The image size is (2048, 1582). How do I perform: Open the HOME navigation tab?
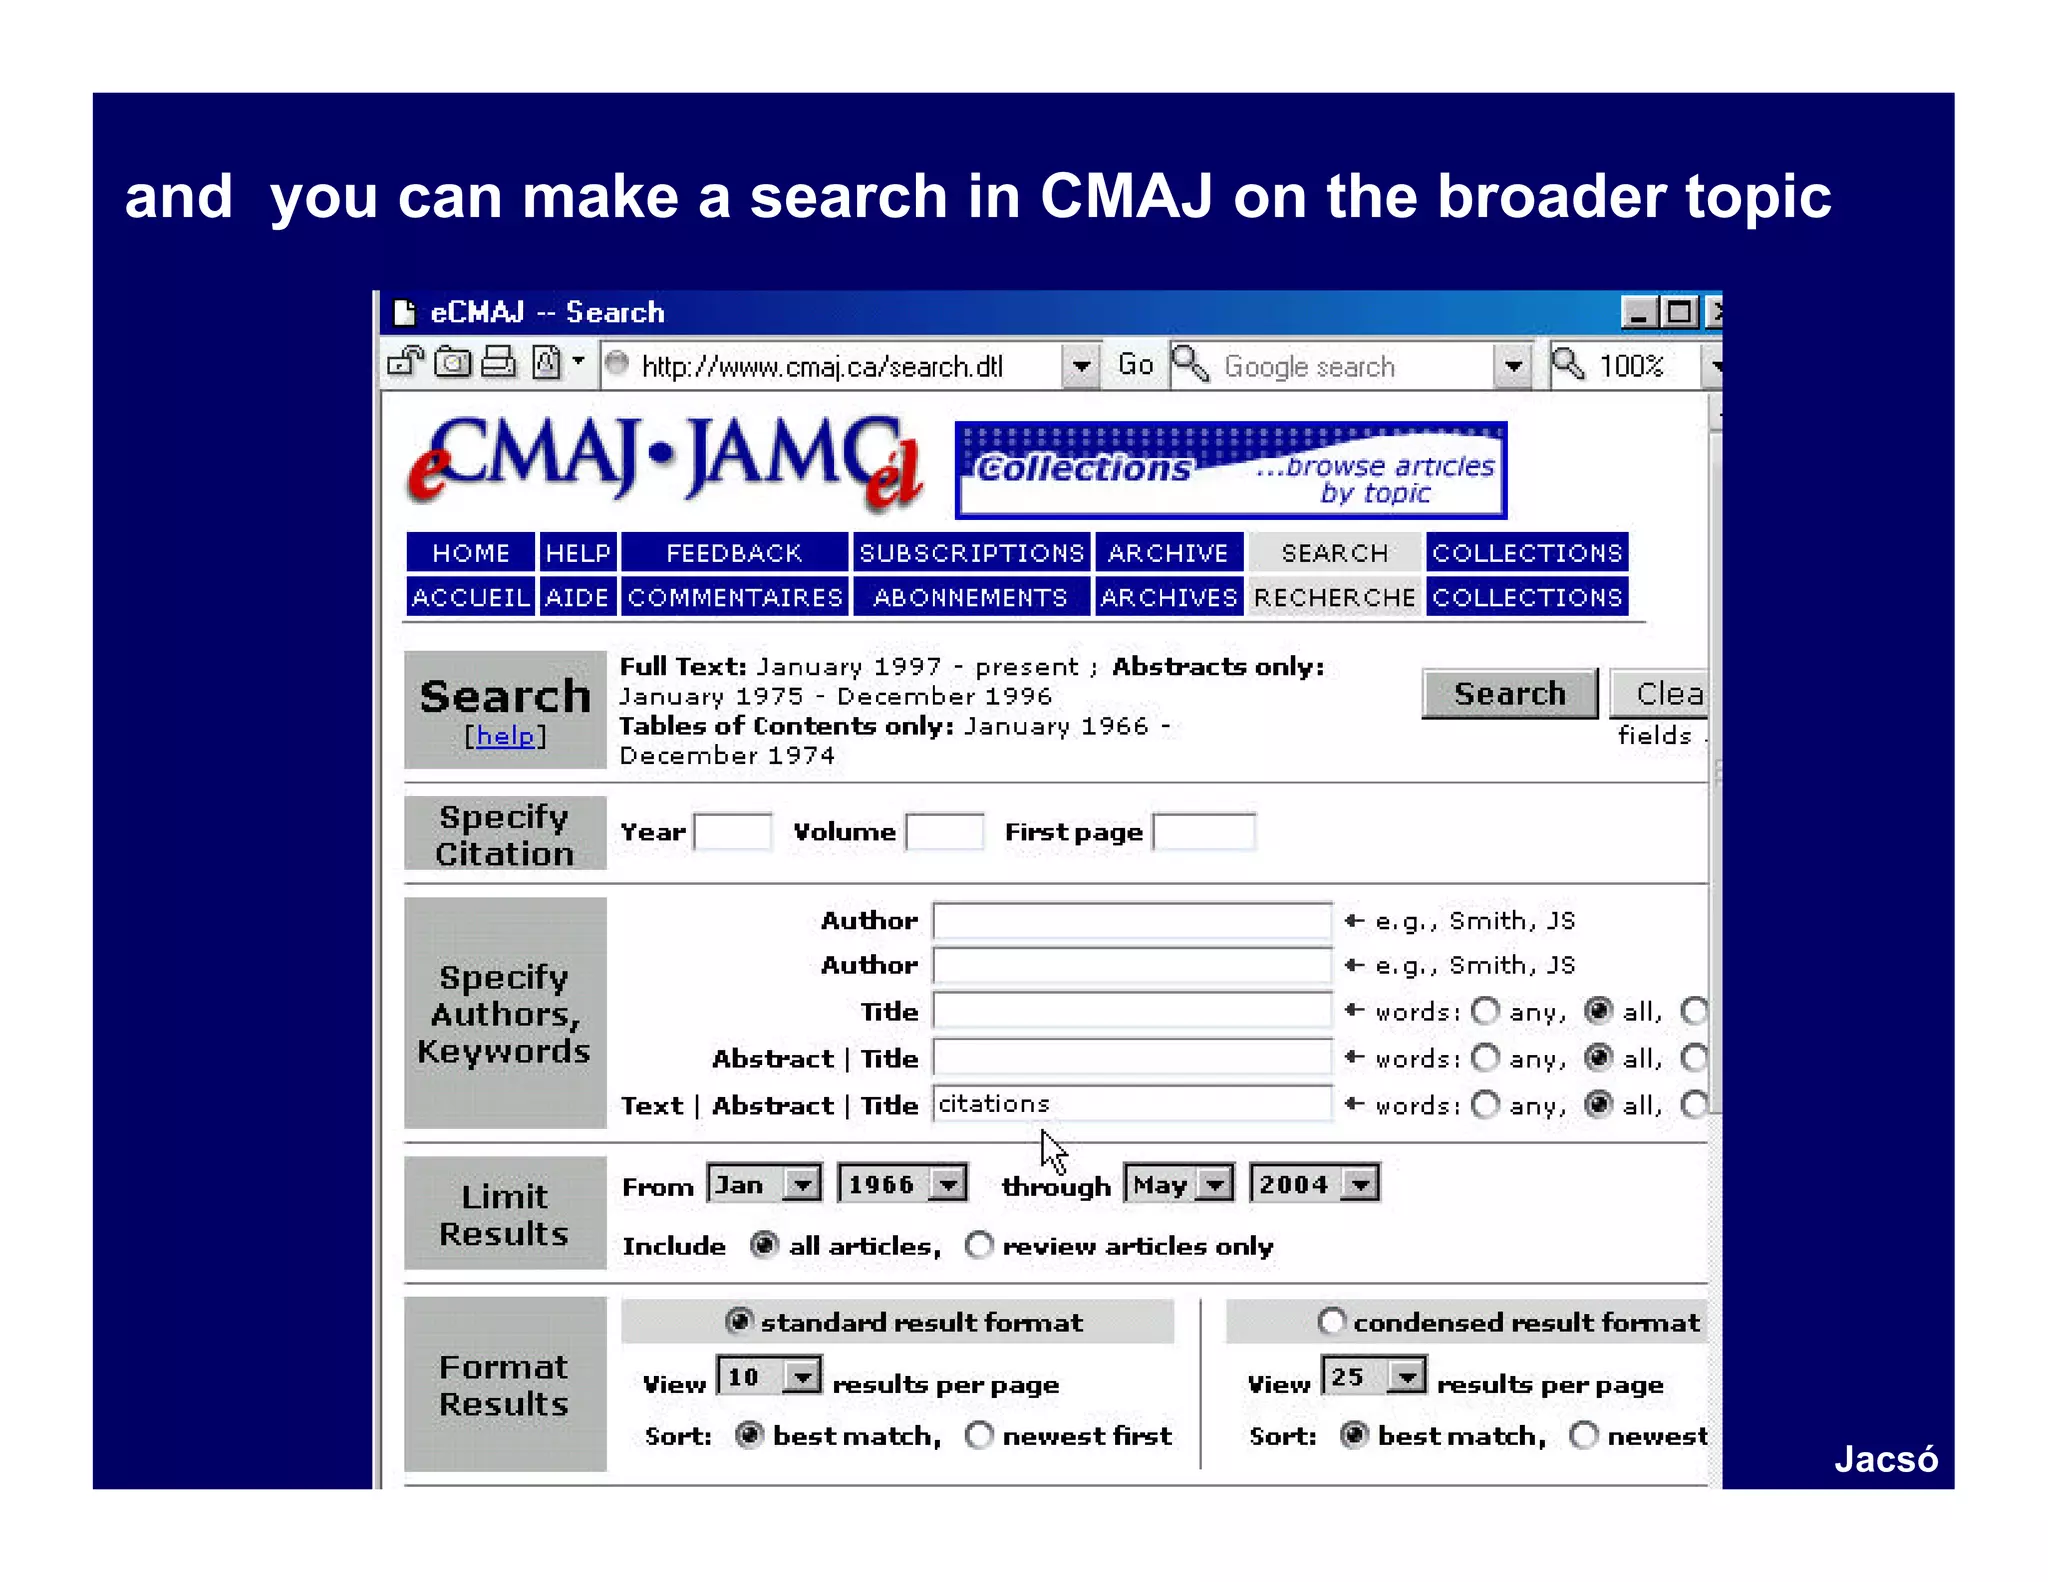[x=470, y=553]
